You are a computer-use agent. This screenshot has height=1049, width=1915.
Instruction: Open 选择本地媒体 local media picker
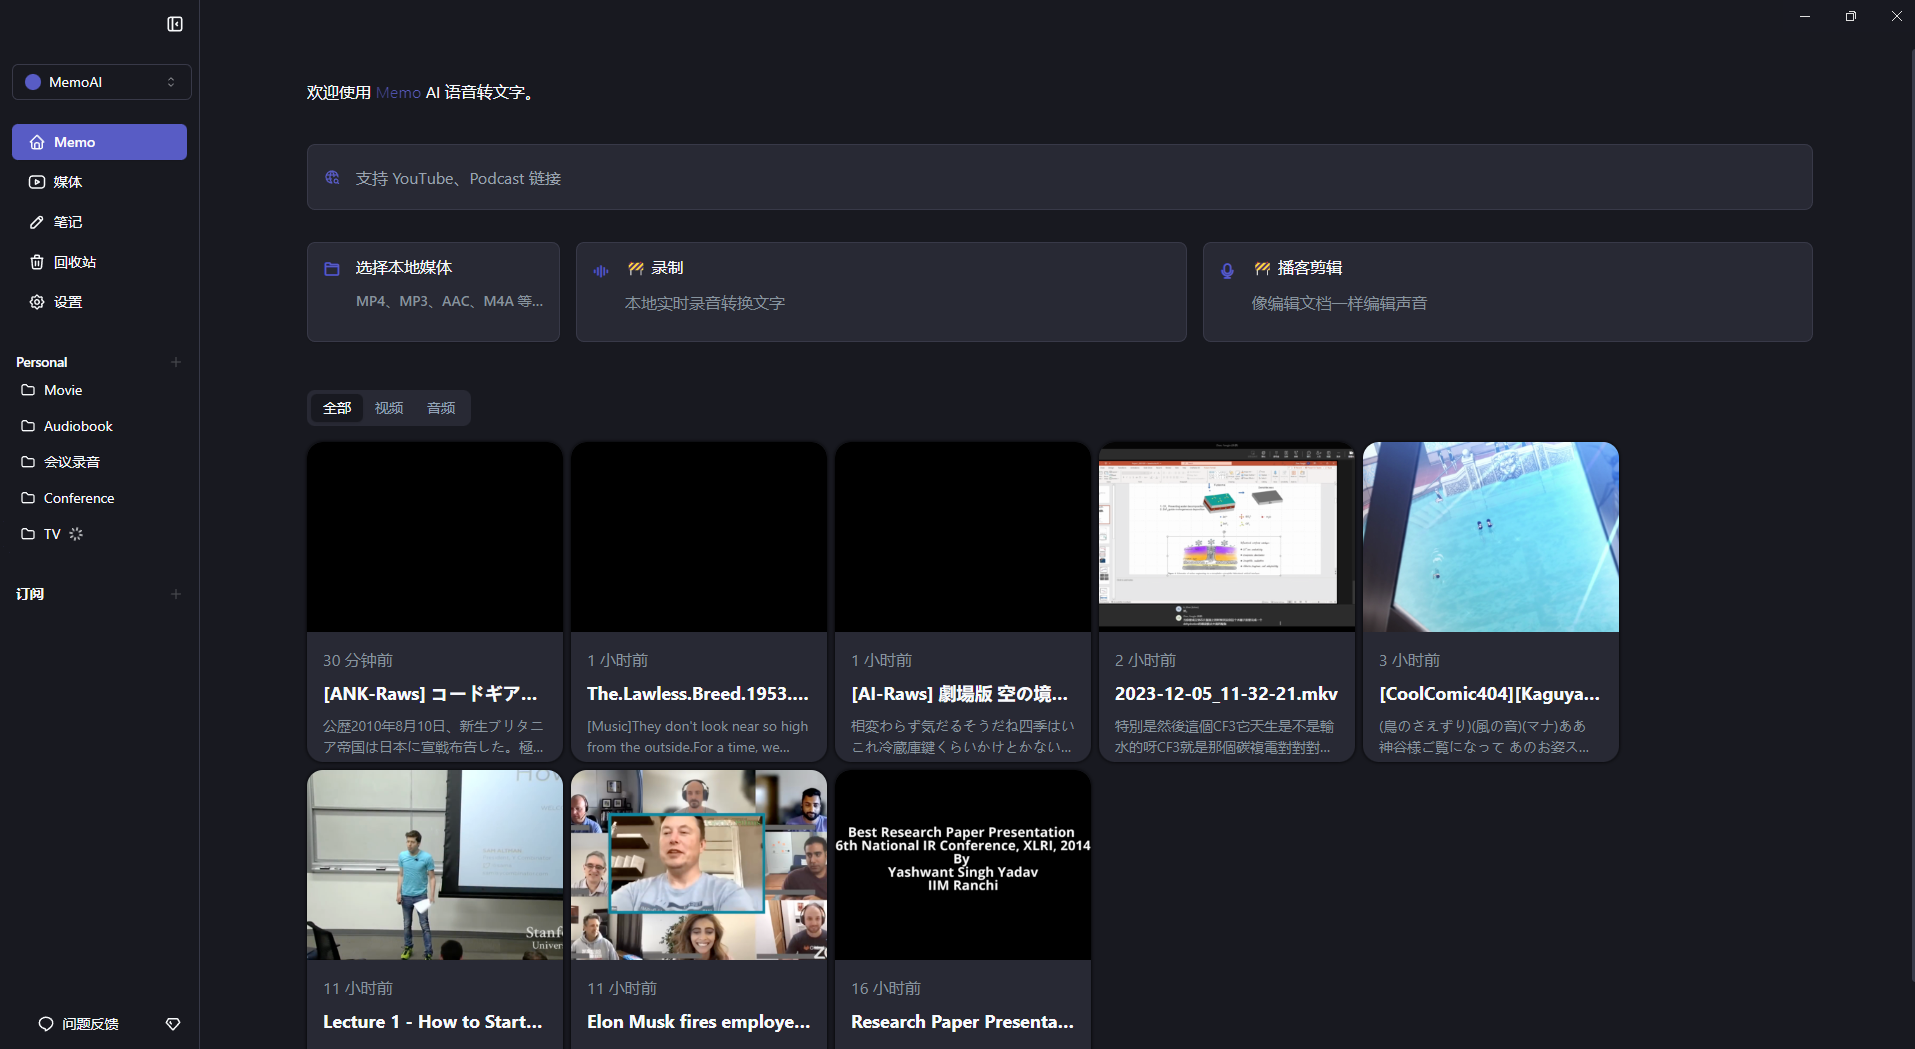coord(432,290)
